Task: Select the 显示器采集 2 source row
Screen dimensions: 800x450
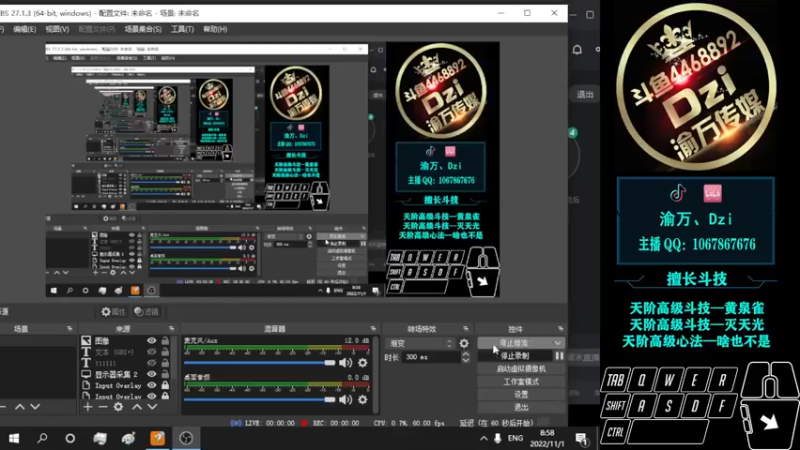Action: (126, 374)
